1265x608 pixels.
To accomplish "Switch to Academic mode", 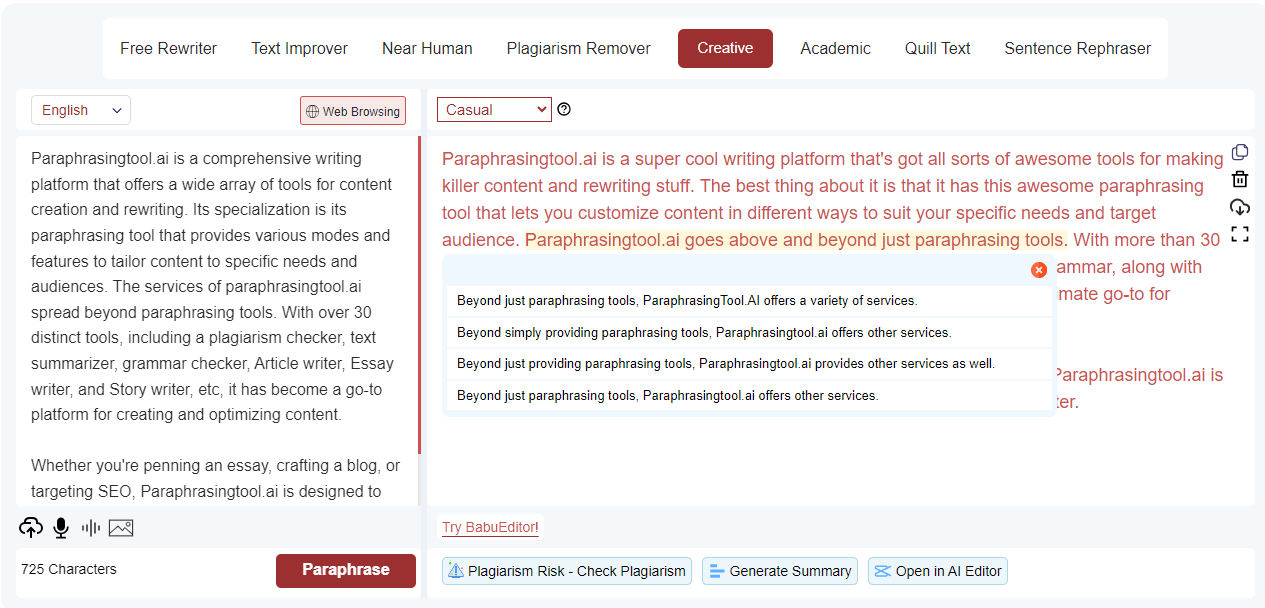I will coord(835,48).
